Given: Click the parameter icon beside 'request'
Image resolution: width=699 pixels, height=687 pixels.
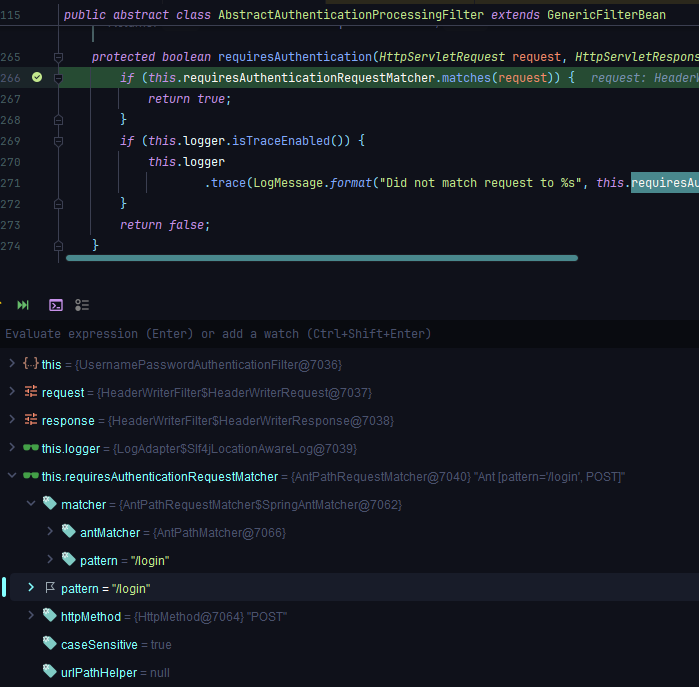Looking at the screenshot, I should [30, 393].
